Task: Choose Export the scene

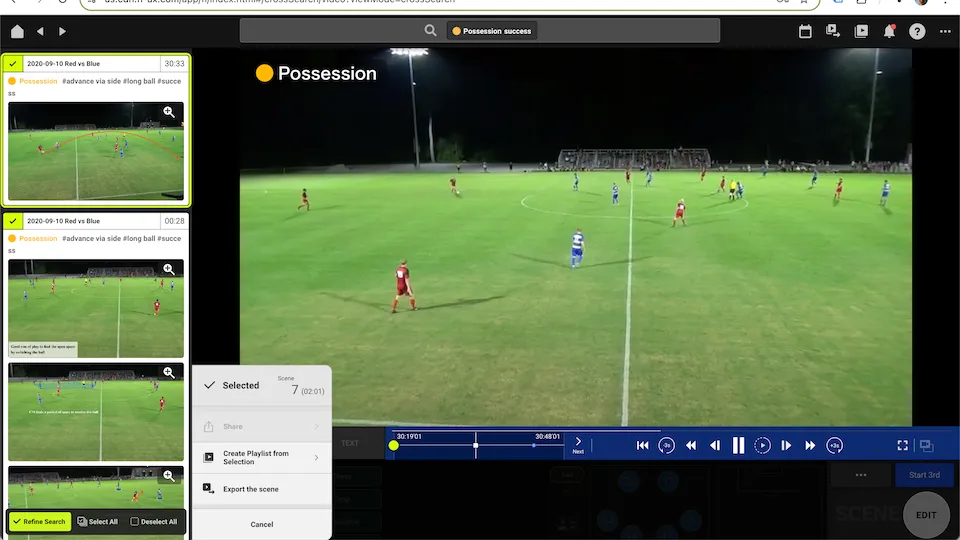Action: 262,489
